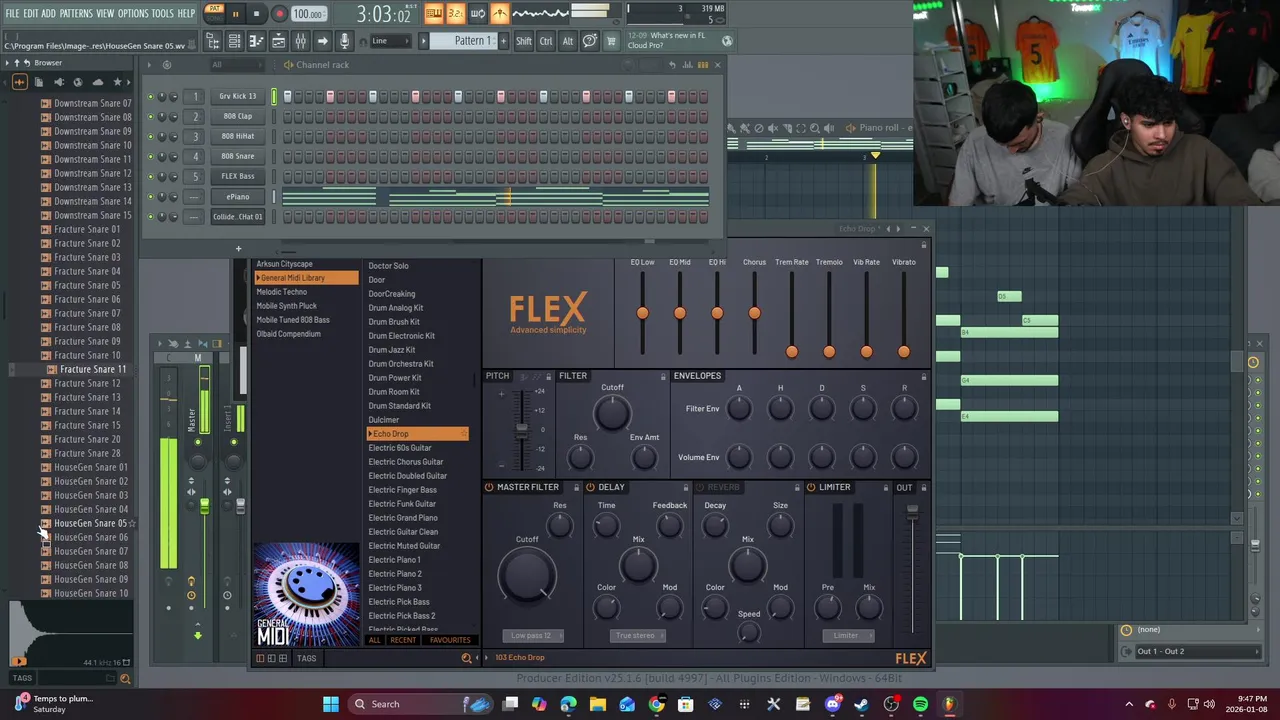Open the VIEW menu
The width and height of the screenshot is (1280, 720).
tap(105, 13)
